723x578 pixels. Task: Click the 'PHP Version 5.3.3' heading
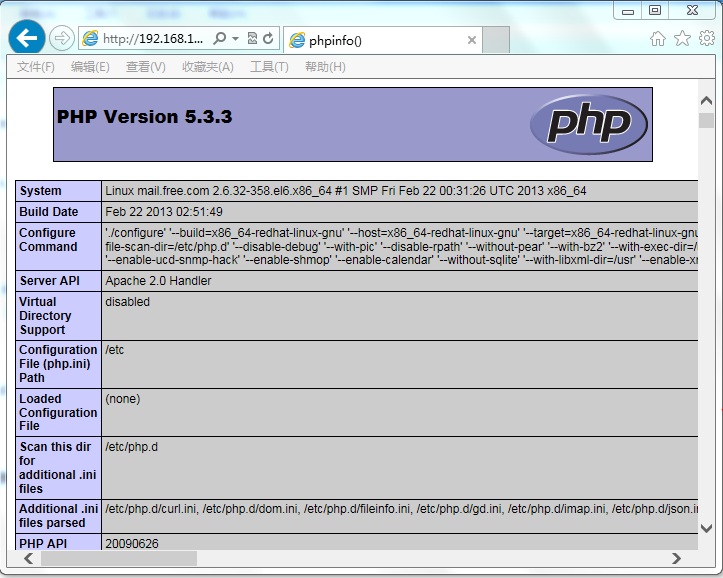click(x=144, y=117)
